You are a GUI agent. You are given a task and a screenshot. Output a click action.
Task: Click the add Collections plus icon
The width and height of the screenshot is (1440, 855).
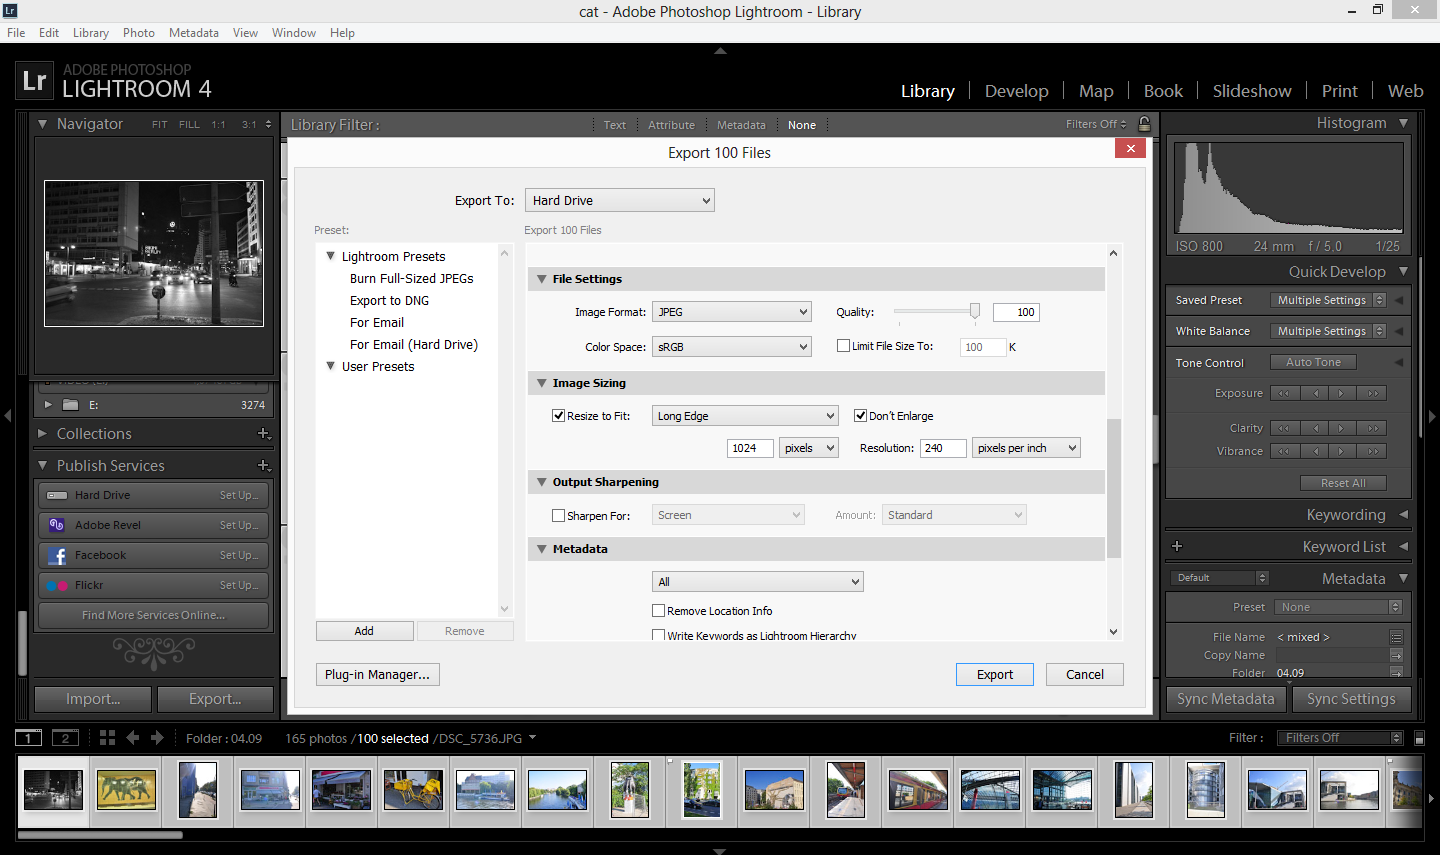tap(264, 433)
